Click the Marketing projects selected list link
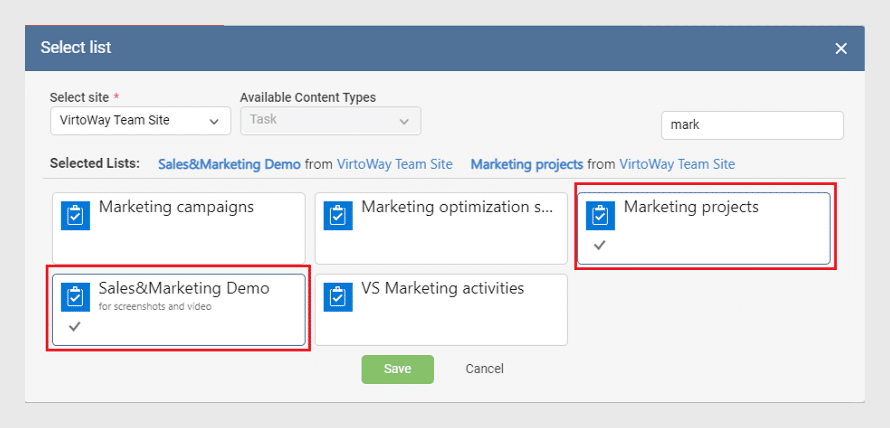The image size is (890, 428). [527, 165]
